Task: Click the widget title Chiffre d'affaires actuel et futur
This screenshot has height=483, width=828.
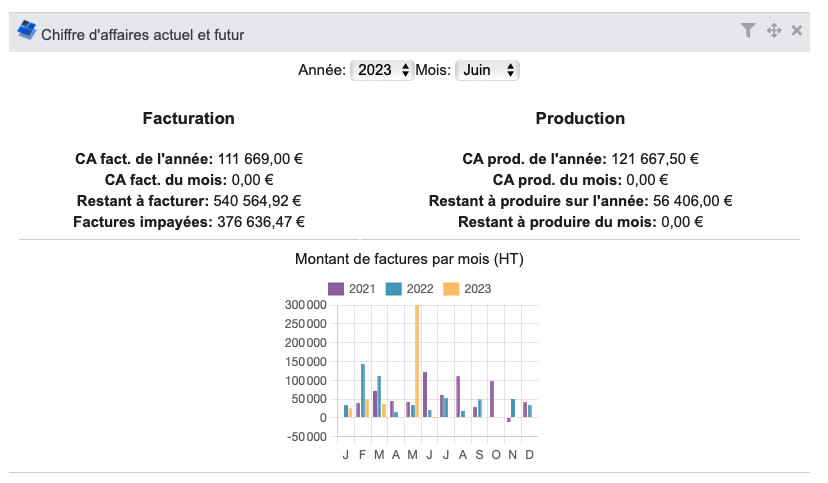Action: click(142, 34)
